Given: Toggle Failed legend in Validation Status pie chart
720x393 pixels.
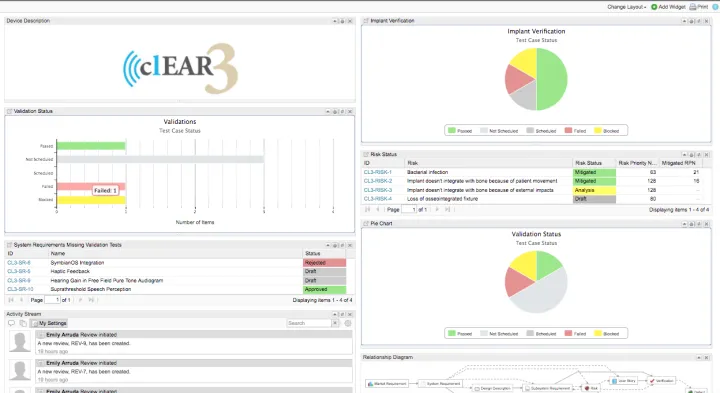Looking at the screenshot, I should click(x=575, y=334).
